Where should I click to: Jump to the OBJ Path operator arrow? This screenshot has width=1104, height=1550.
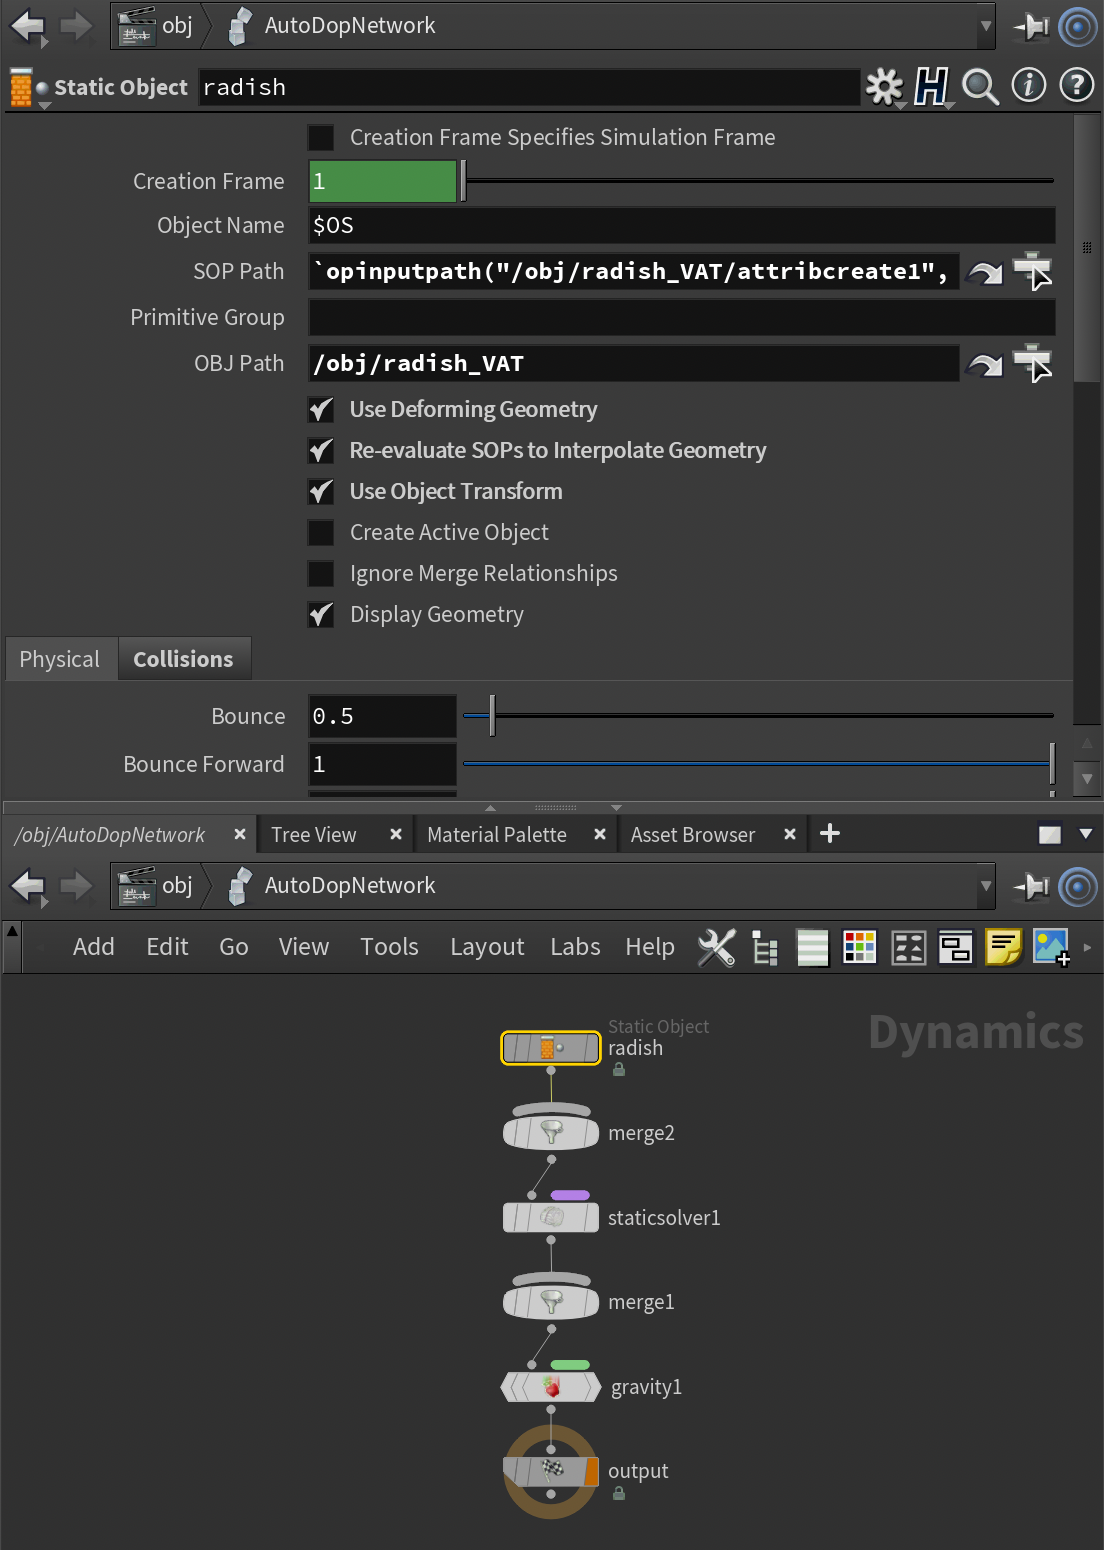(985, 365)
